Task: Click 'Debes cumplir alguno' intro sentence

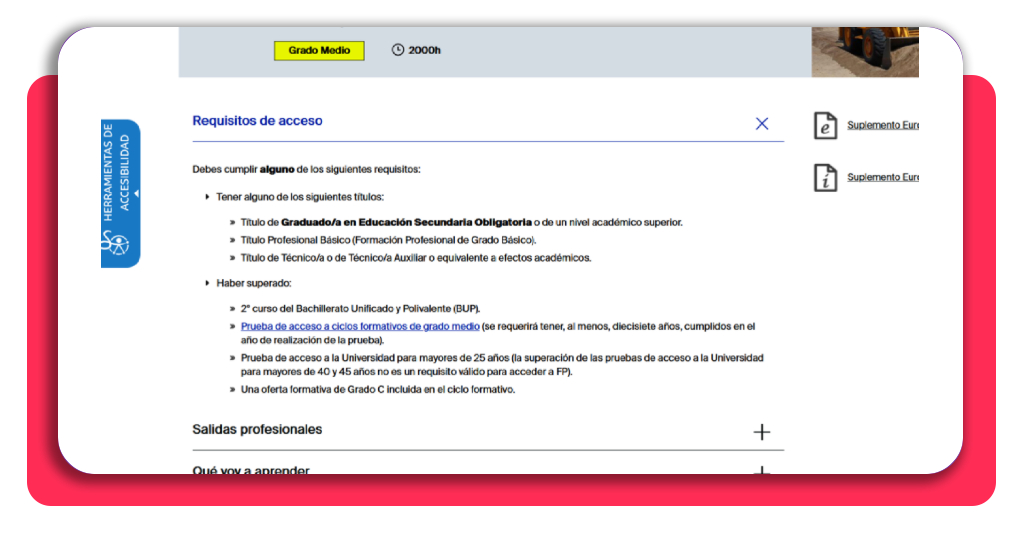Action: point(306,170)
